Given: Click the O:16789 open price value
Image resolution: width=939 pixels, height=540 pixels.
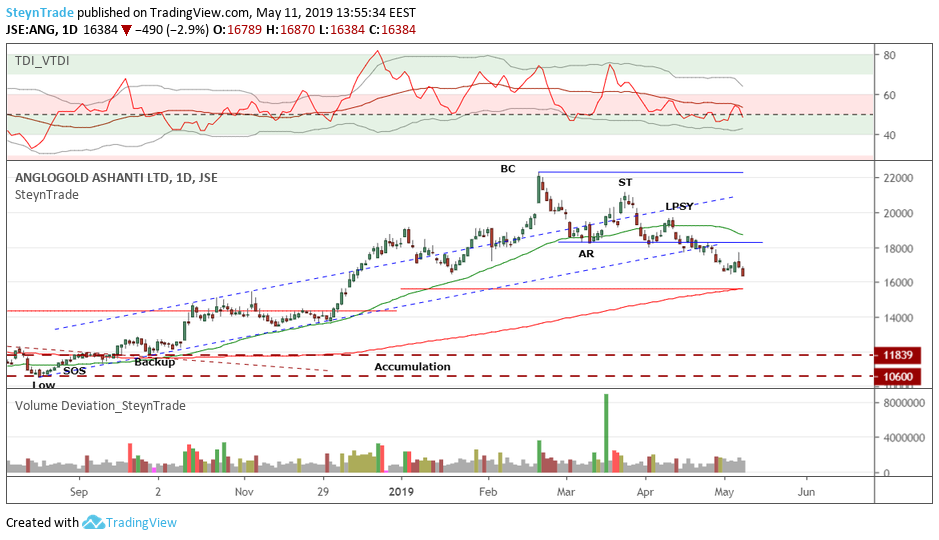Looking at the screenshot, I should [238, 30].
